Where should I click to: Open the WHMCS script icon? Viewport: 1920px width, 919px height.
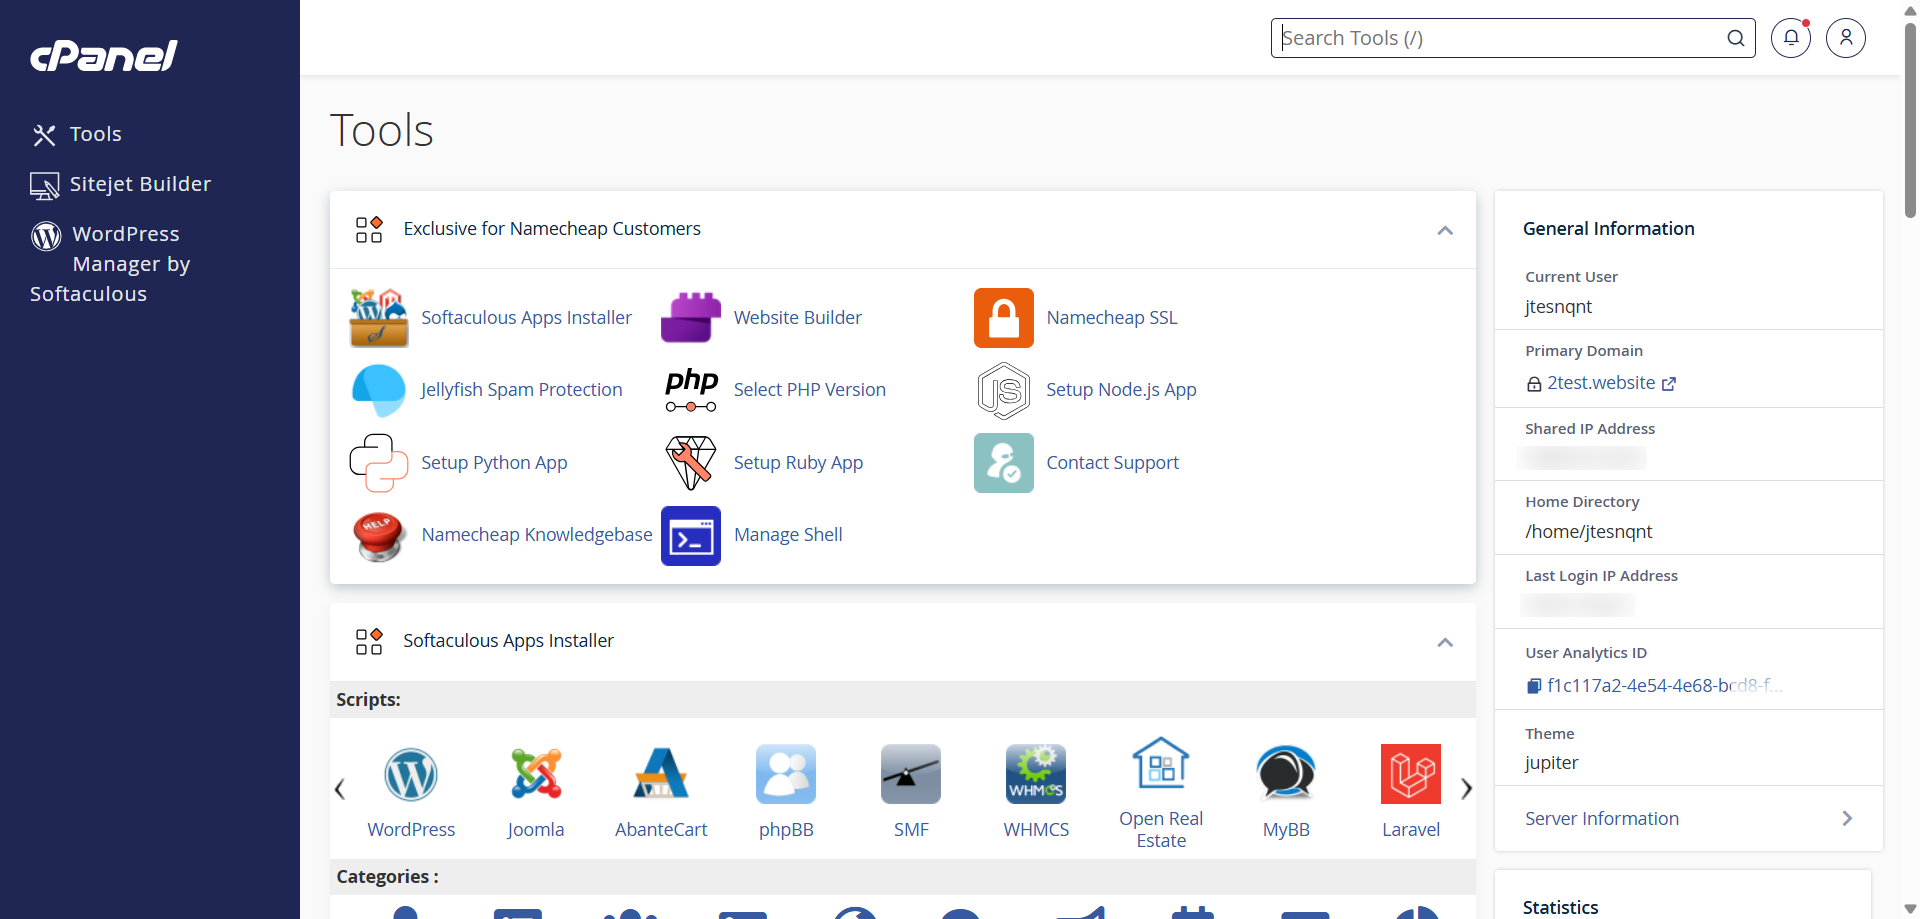pyautogui.click(x=1036, y=774)
